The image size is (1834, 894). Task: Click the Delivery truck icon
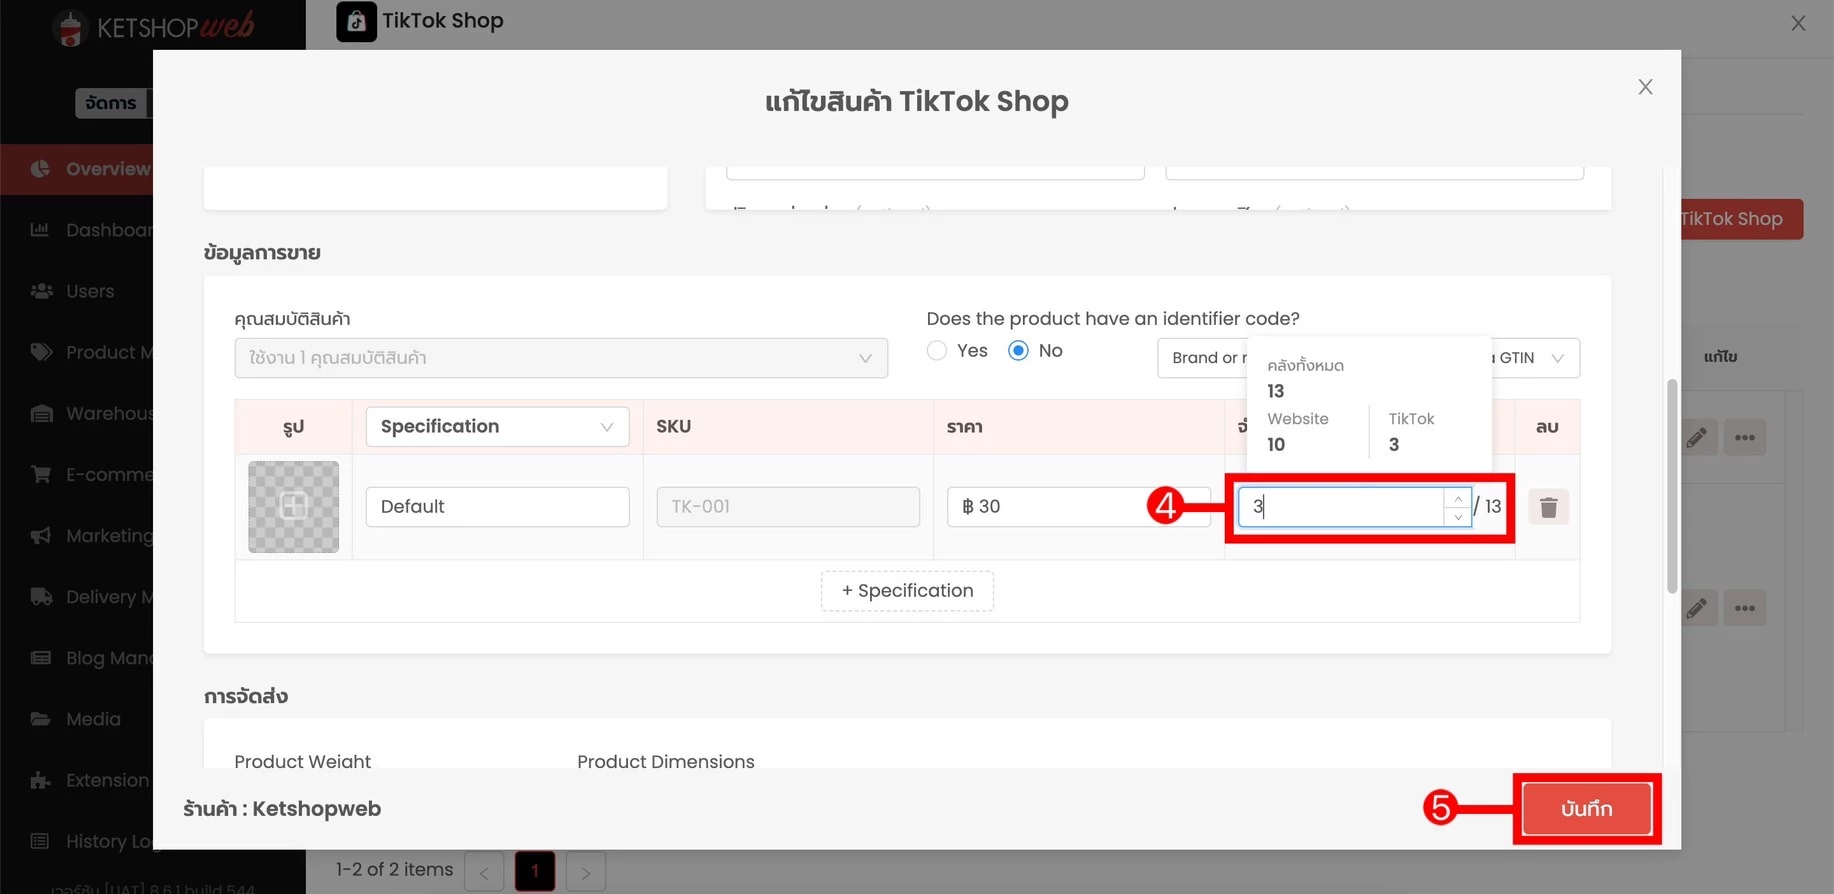41,597
